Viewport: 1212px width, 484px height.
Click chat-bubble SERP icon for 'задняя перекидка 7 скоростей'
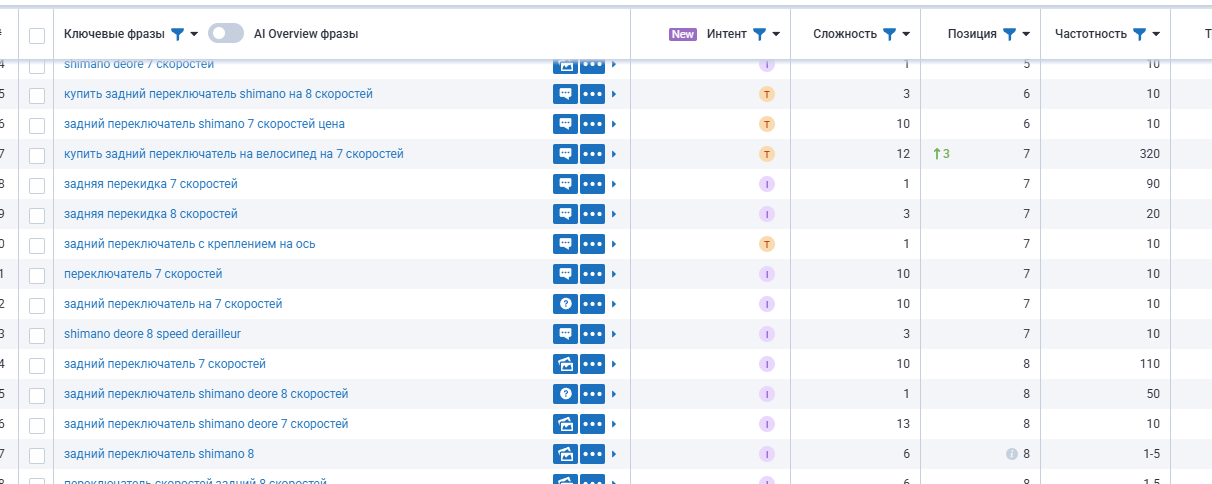565,184
